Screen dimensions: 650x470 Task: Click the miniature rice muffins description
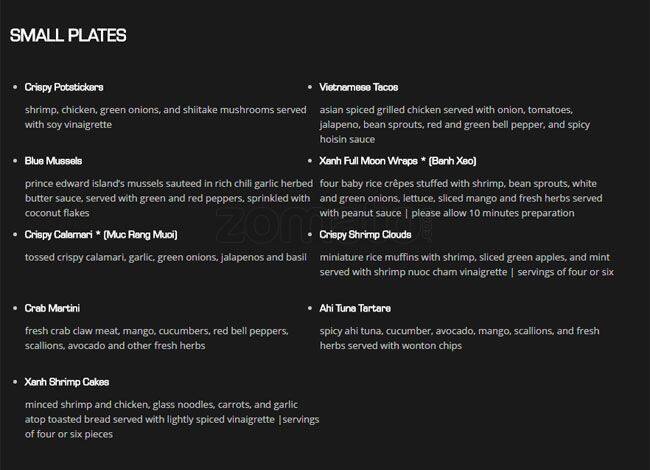(466, 264)
